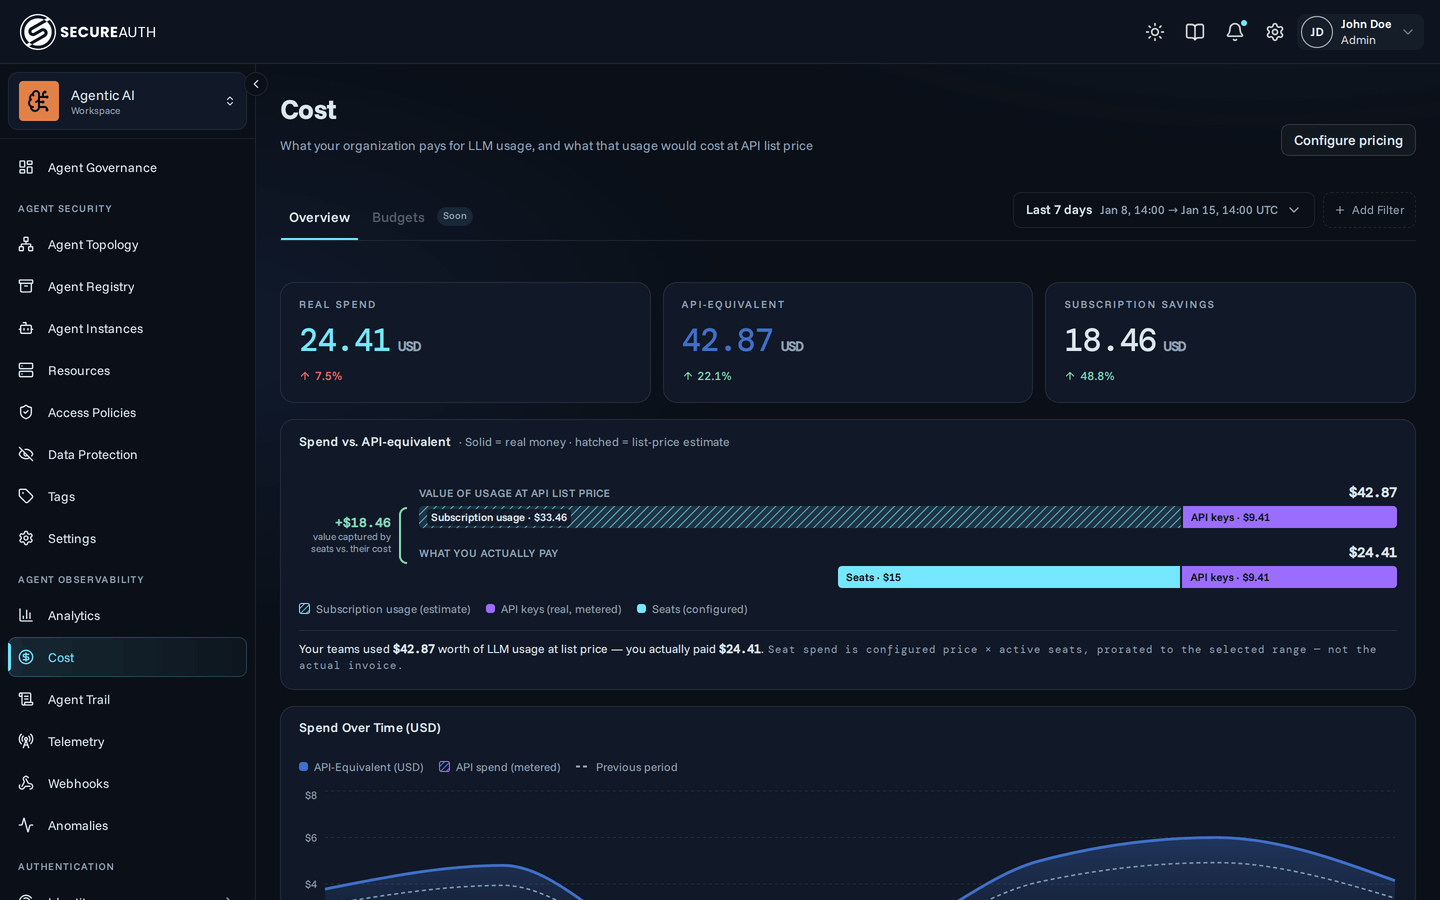Click the Webhooks icon
The width and height of the screenshot is (1440, 900).
click(26, 783)
